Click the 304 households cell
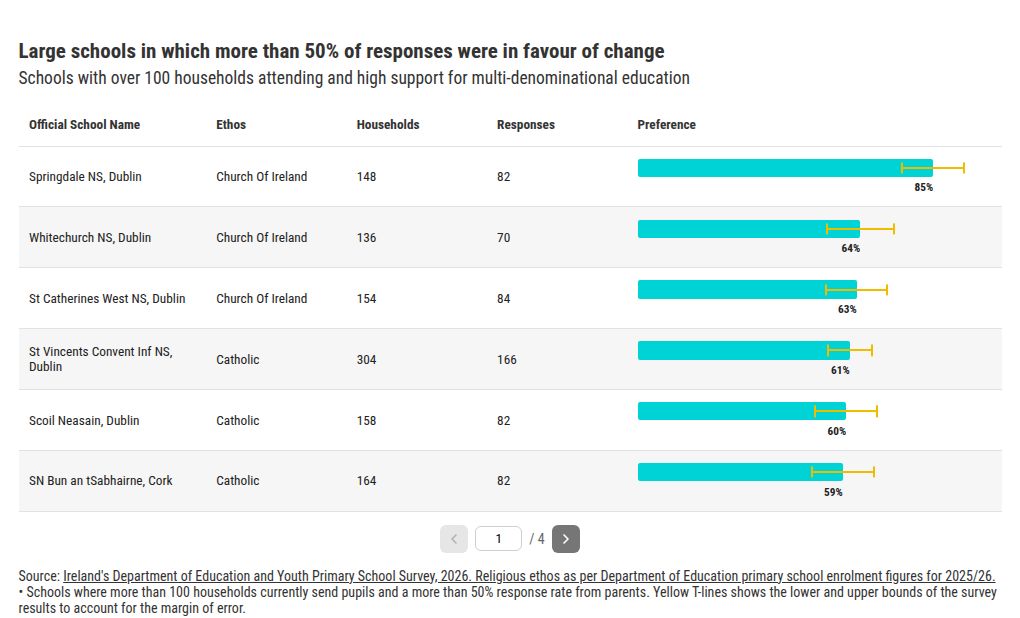Viewport: 1020px width, 618px height. click(x=366, y=359)
